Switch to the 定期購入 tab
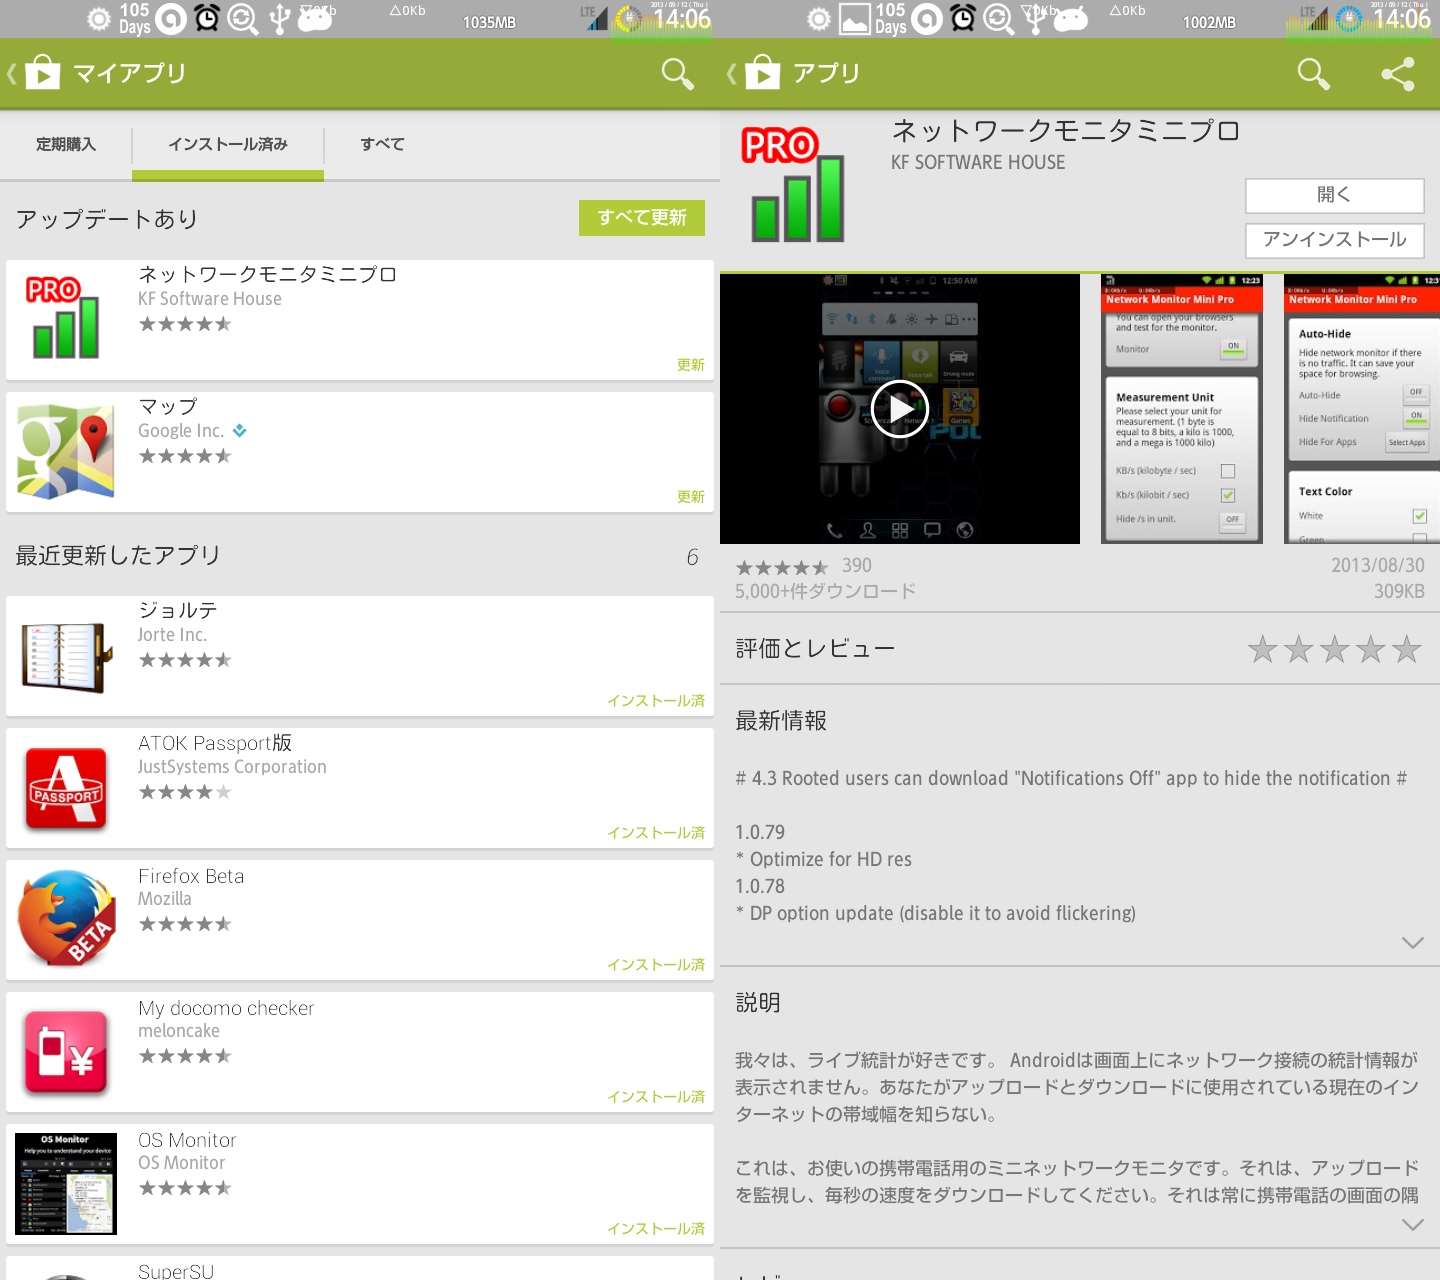 coord(66,145)
